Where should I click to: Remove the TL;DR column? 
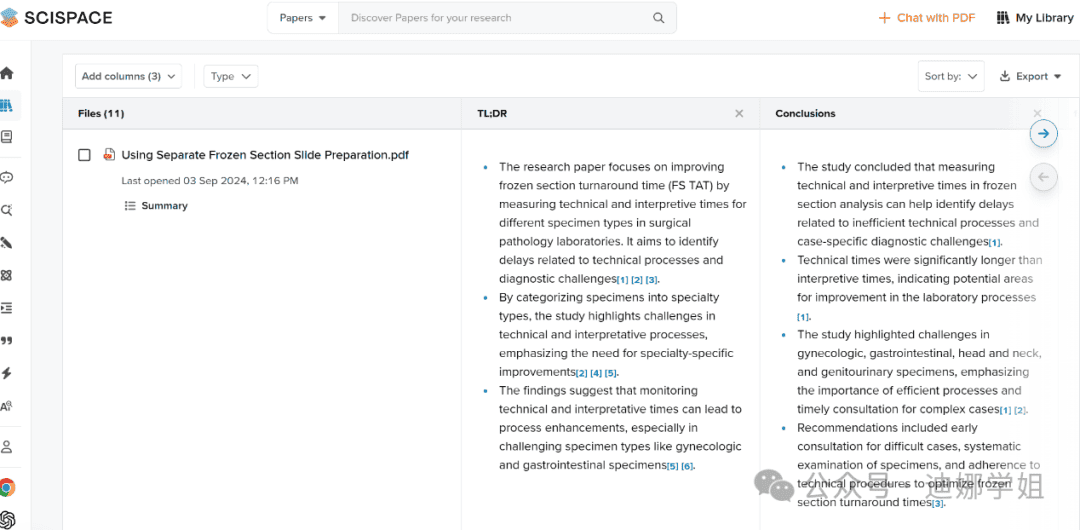pyautogui.click(x=739, y=114)
